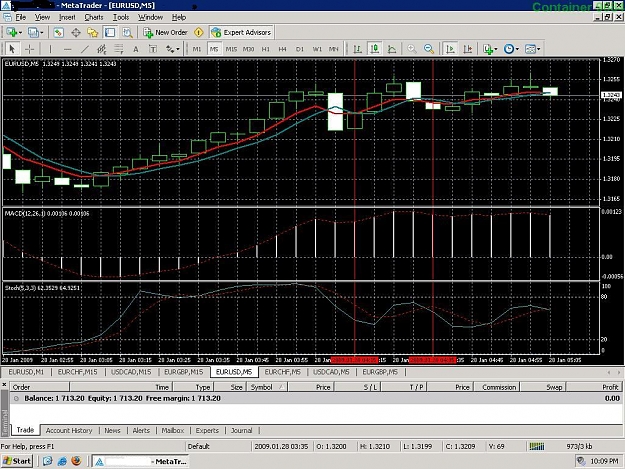Screen dimensions: 625x469
Task: Switch to the MN monthly timeframe
Action: (334, 49)
